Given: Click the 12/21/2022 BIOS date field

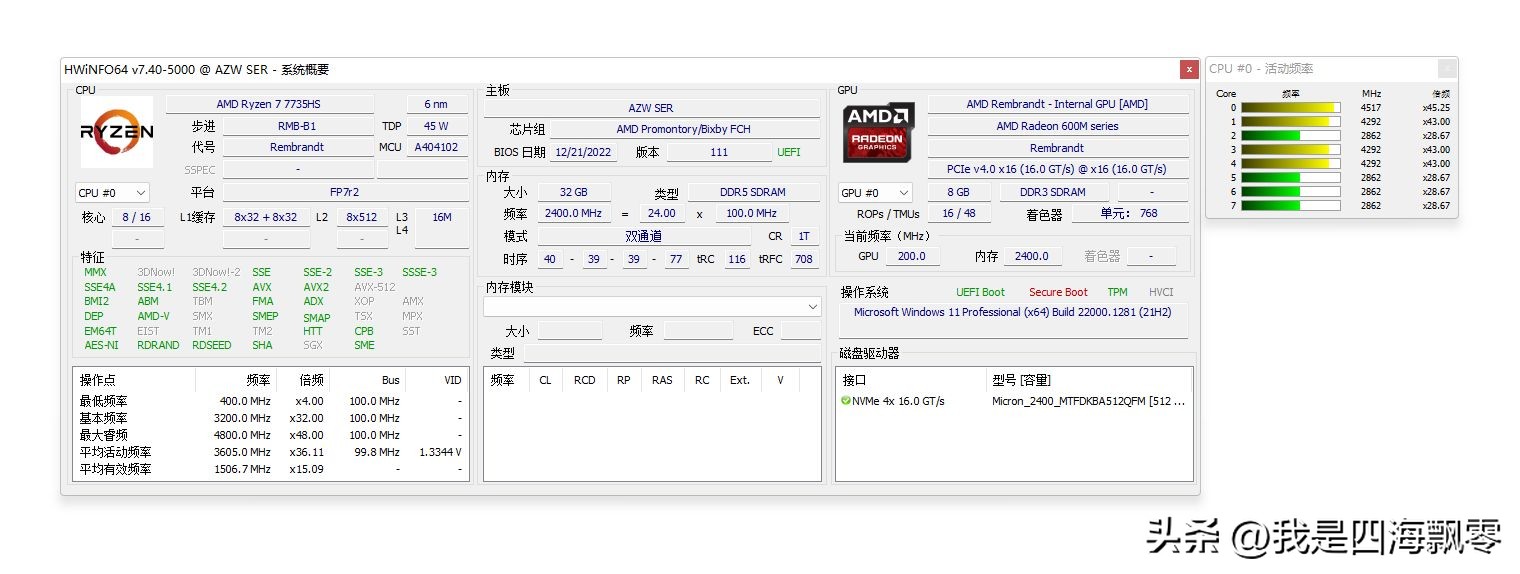Looking at the screenshot, I should [585, 152].
